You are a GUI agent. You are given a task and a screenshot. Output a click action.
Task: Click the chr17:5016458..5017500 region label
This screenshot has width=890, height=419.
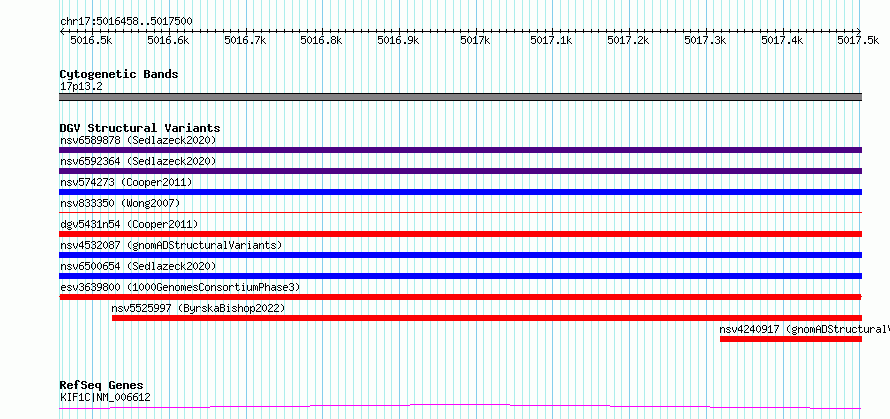(x=126, y=22)
